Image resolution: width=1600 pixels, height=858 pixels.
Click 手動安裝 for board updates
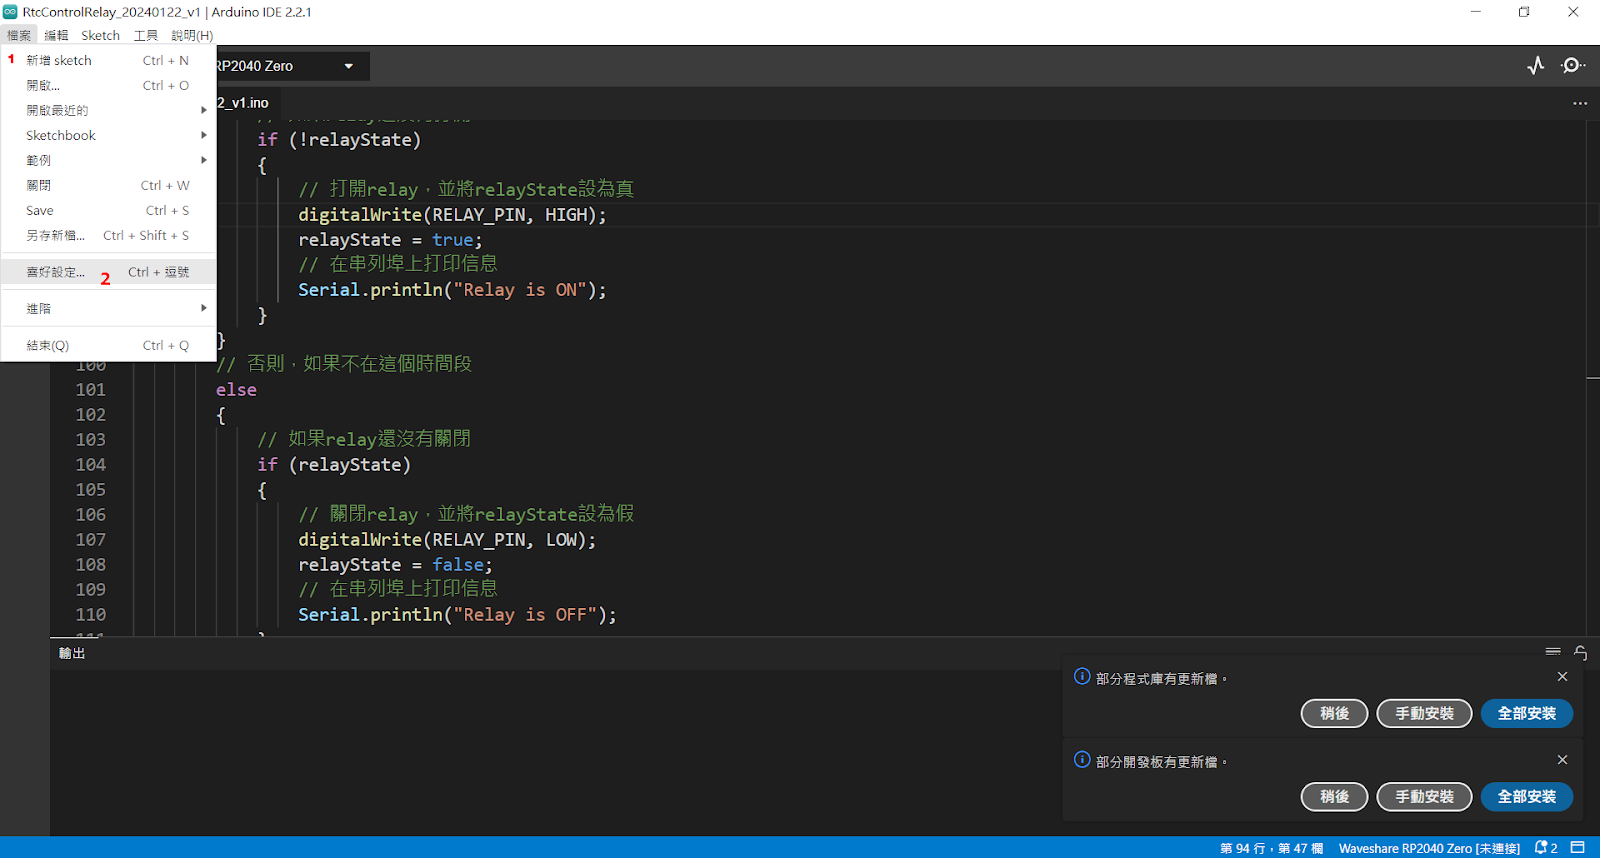tap(1424, 796)
